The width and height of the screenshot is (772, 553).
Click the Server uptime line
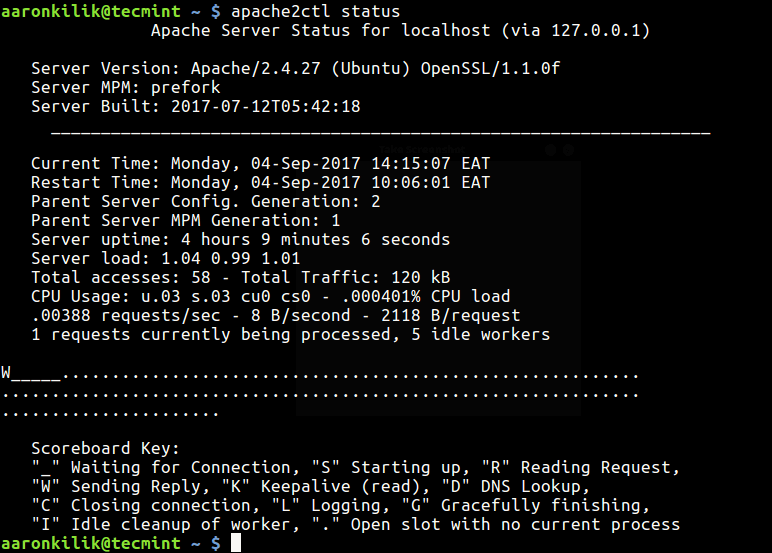click(x=240, y=239)
